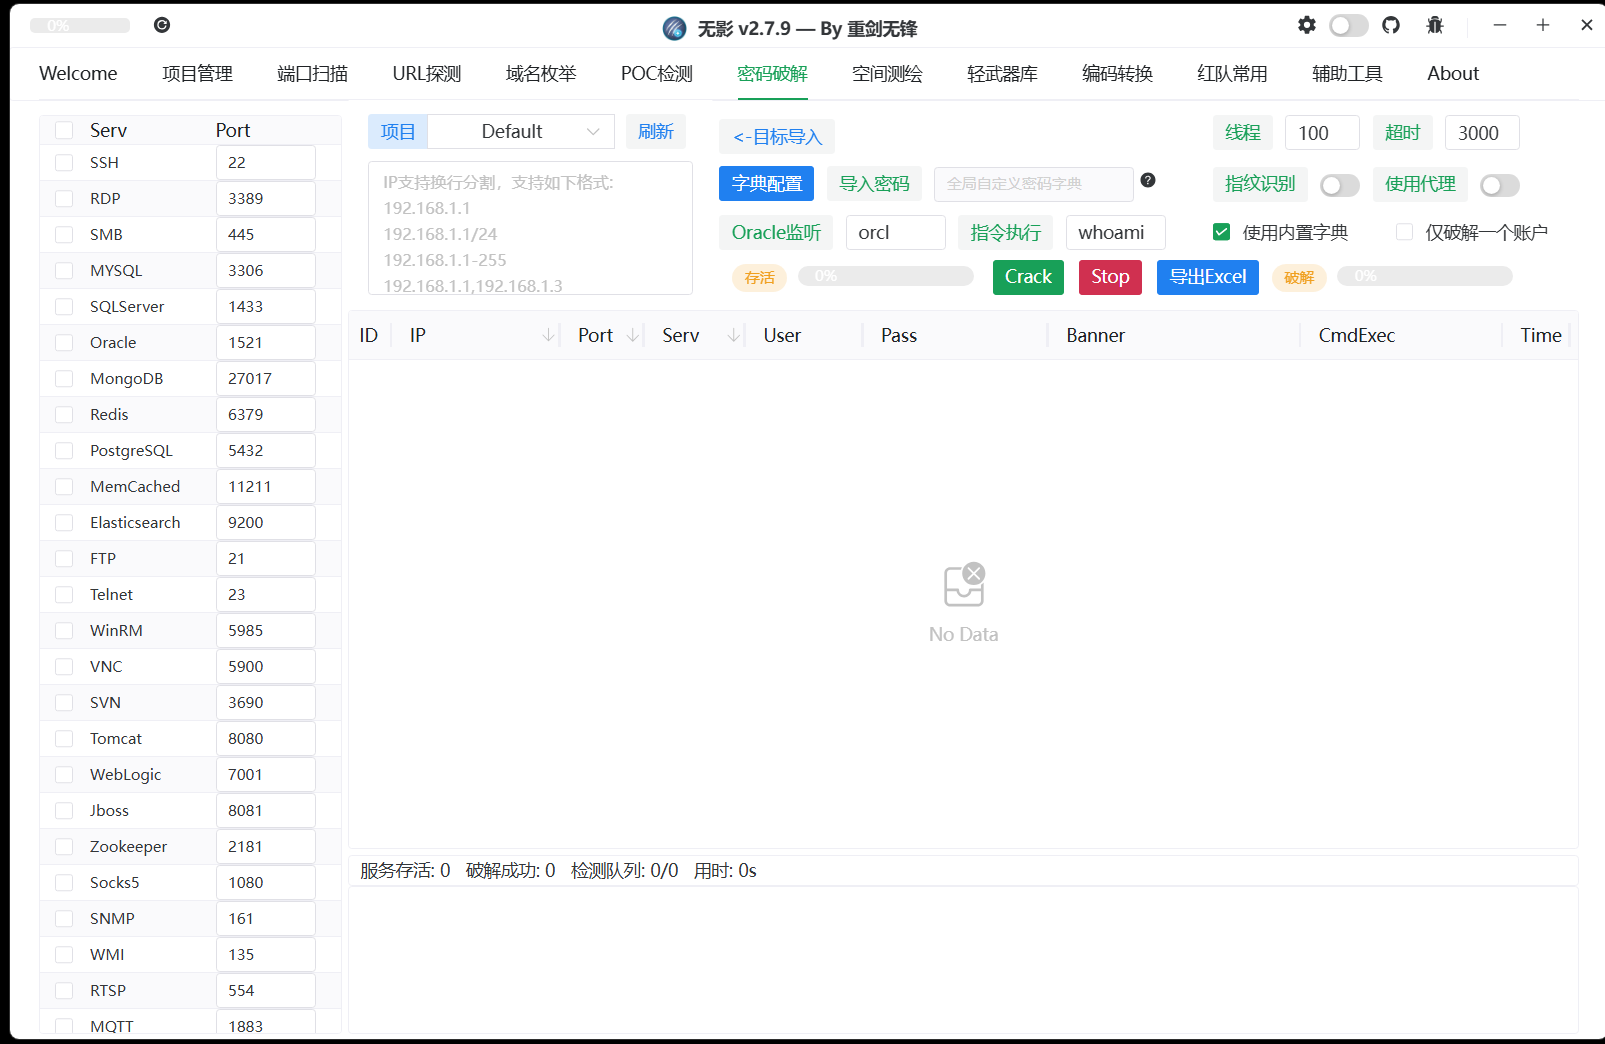
Task: Click the help question mark beside 全局自定义密码字典
Action: tap(1148, 181)
